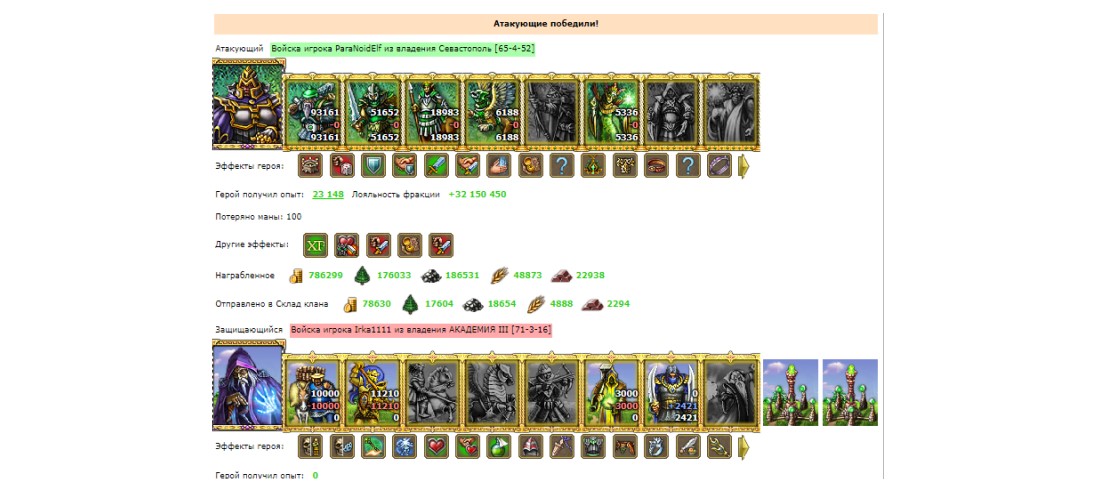The image size is (1096, 492).
Task: Select defender unit showing 11210 losses
Action: (x=373, y=393)
